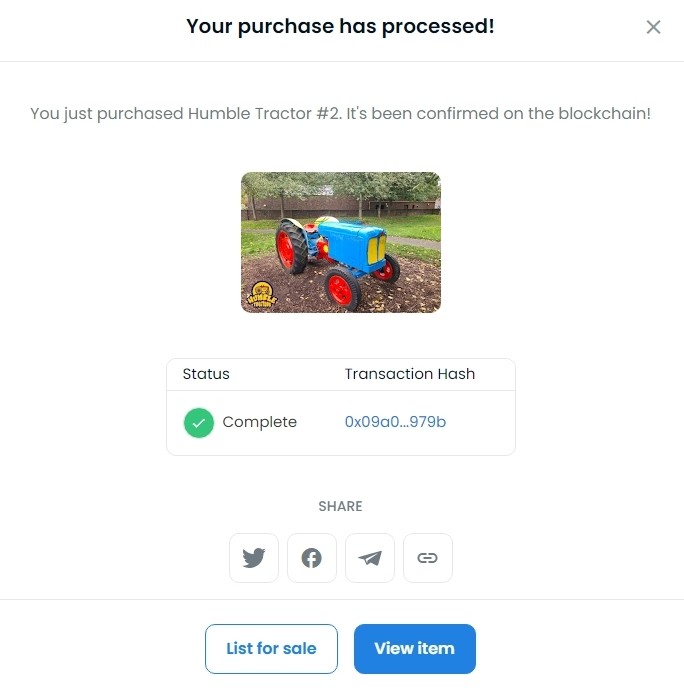Share the purchase on Twitter
The width and height of the screenshot is (684, 693).
pos(254,558)
